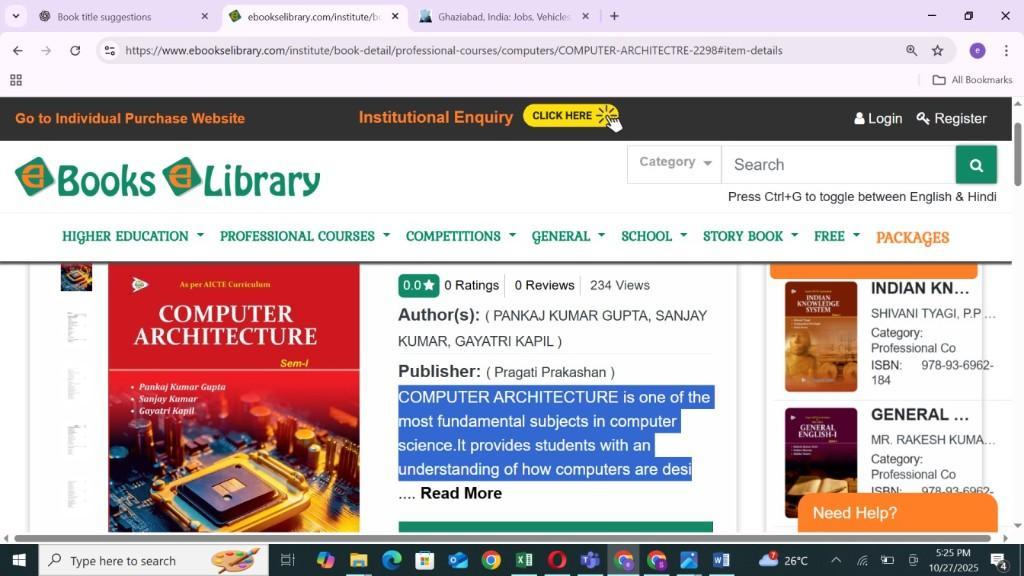The width and height of the screenshot is (1024, 576).
Task: Go back to the previous page
Action: (x=18, y=50)
